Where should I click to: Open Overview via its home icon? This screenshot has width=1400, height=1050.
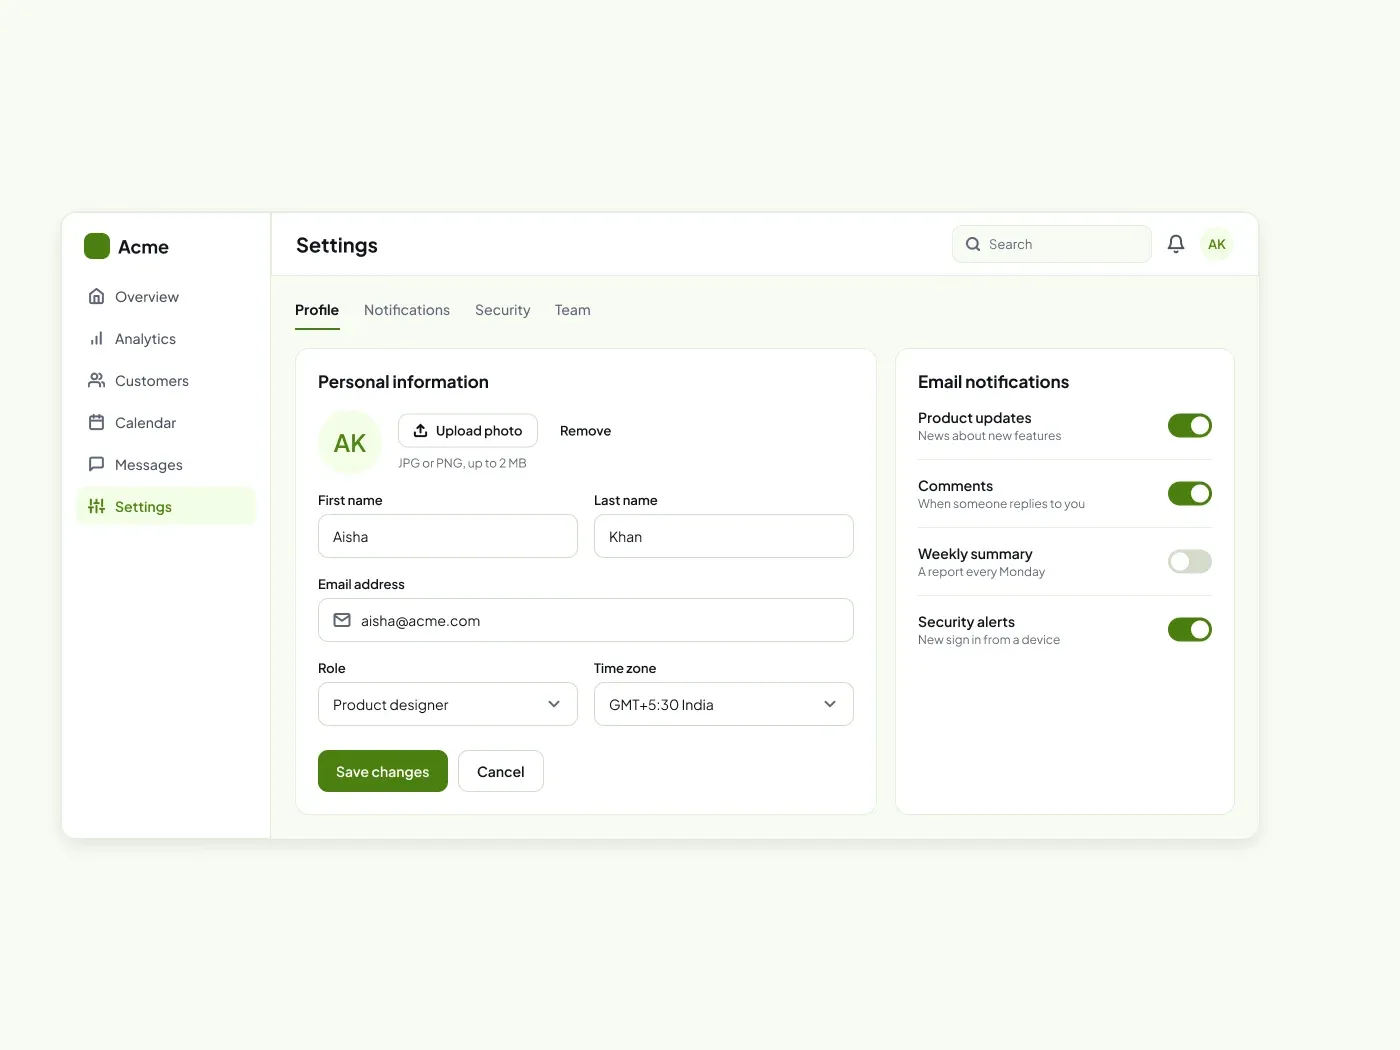point(97,296)
